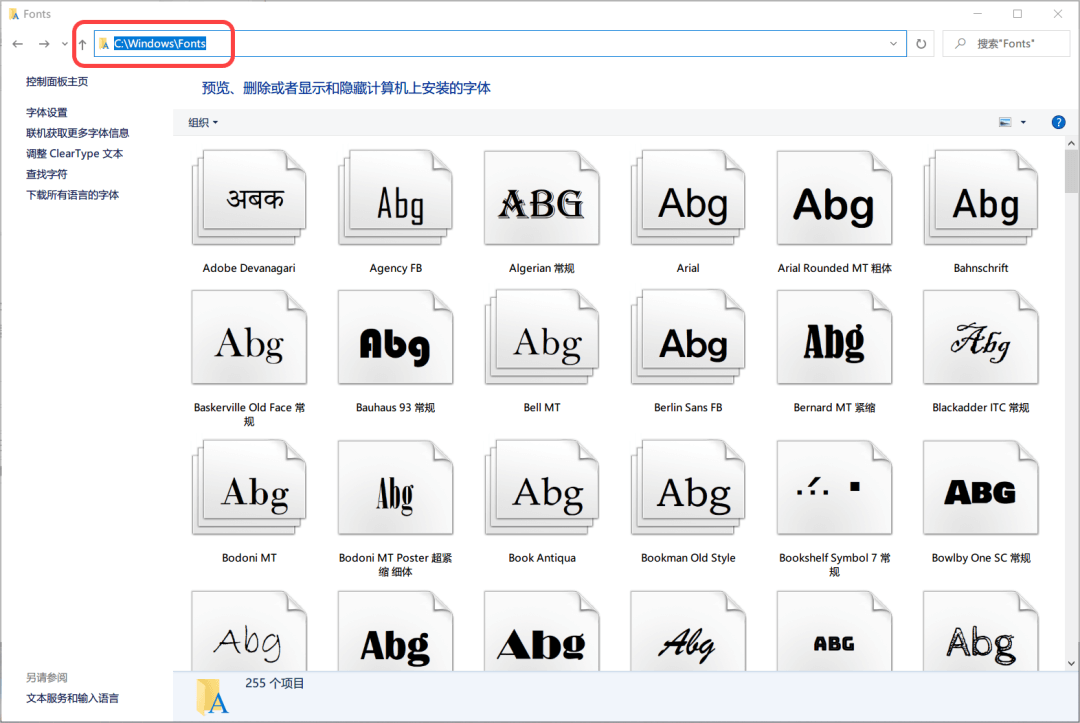
Task: Open the Agency FB font icon
Action: (395, 198)
